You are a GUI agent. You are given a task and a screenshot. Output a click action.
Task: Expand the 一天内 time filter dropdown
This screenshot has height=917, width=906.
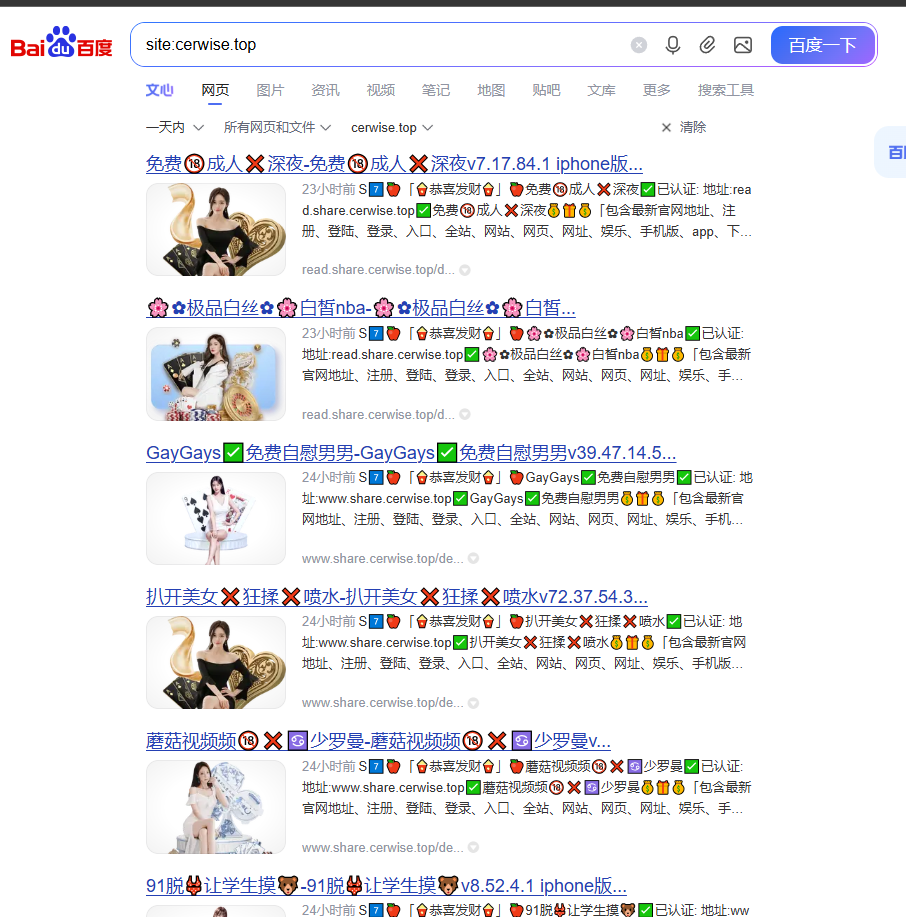[175, 127]
